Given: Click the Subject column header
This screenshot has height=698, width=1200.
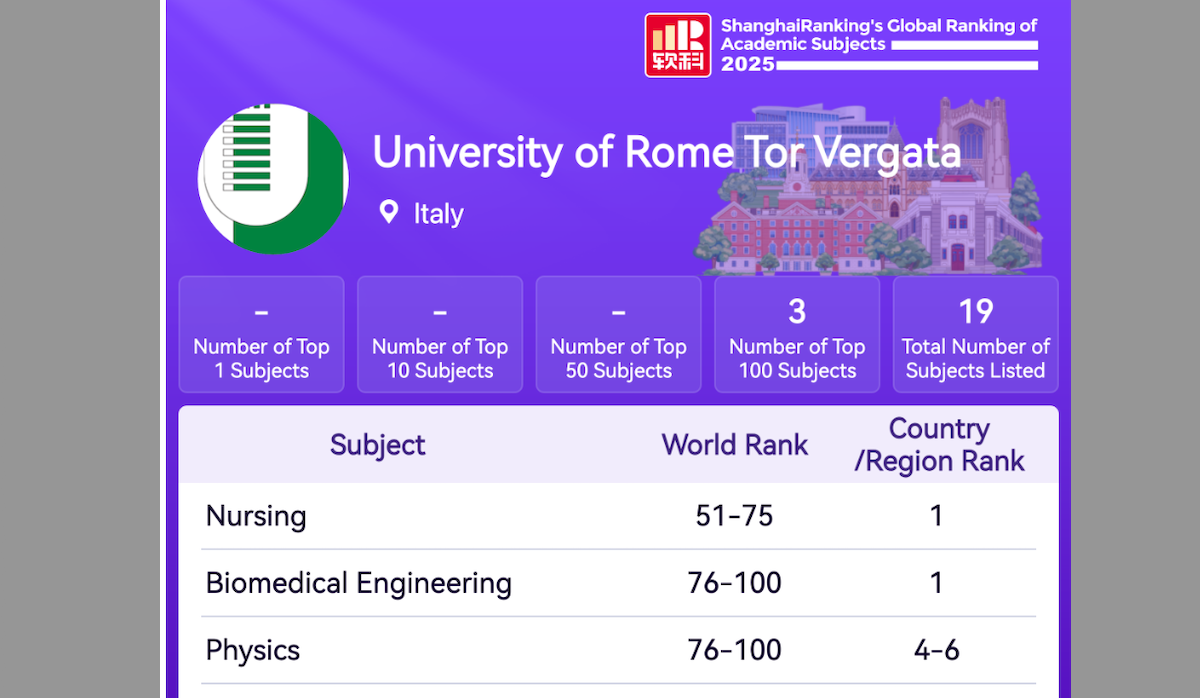Looking at the screenshot, I should (x=378, y=445).
